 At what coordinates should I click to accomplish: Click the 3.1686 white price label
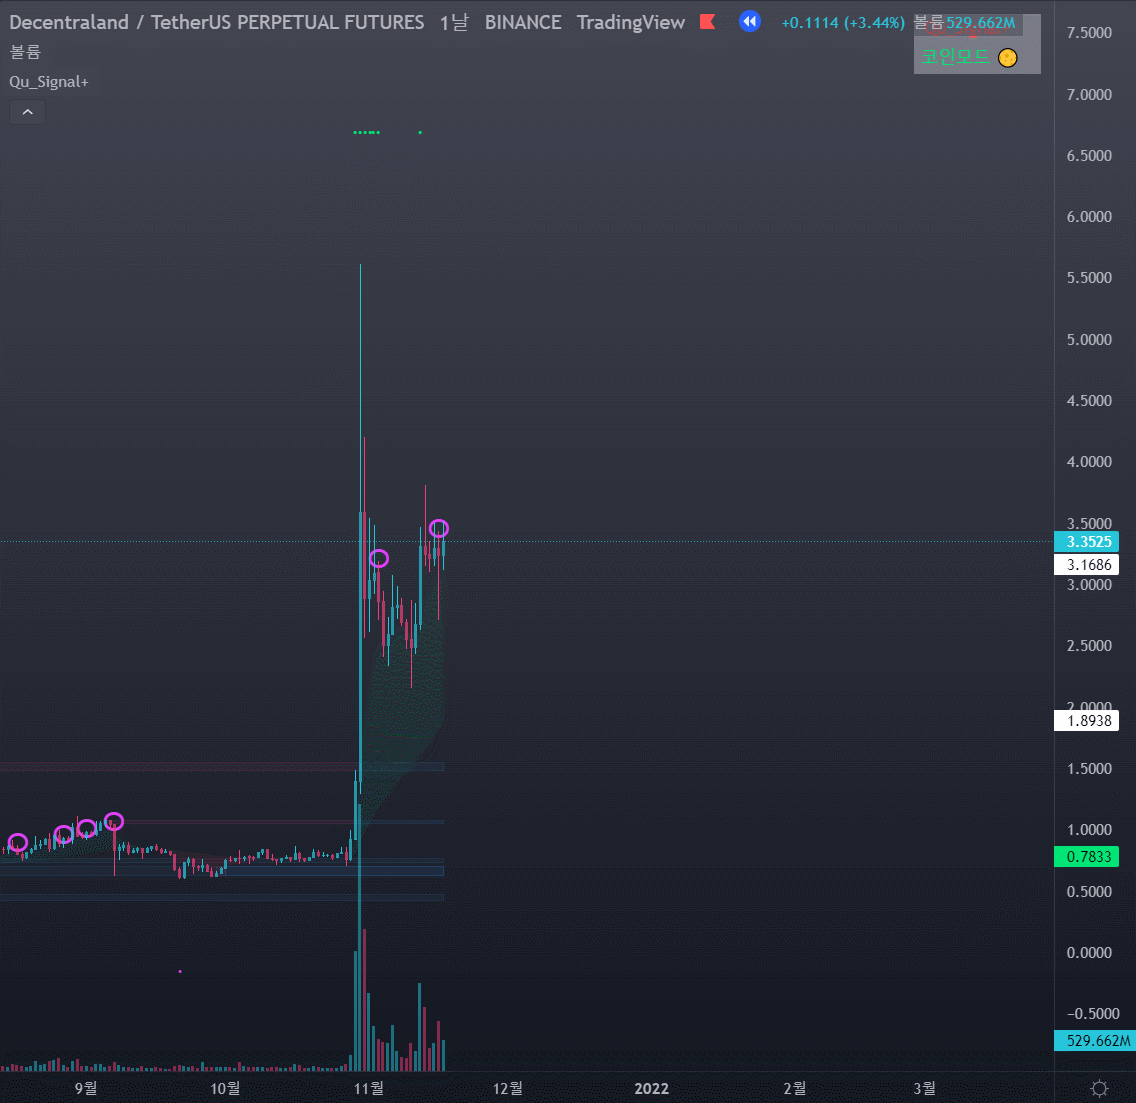coord(1086,565)
